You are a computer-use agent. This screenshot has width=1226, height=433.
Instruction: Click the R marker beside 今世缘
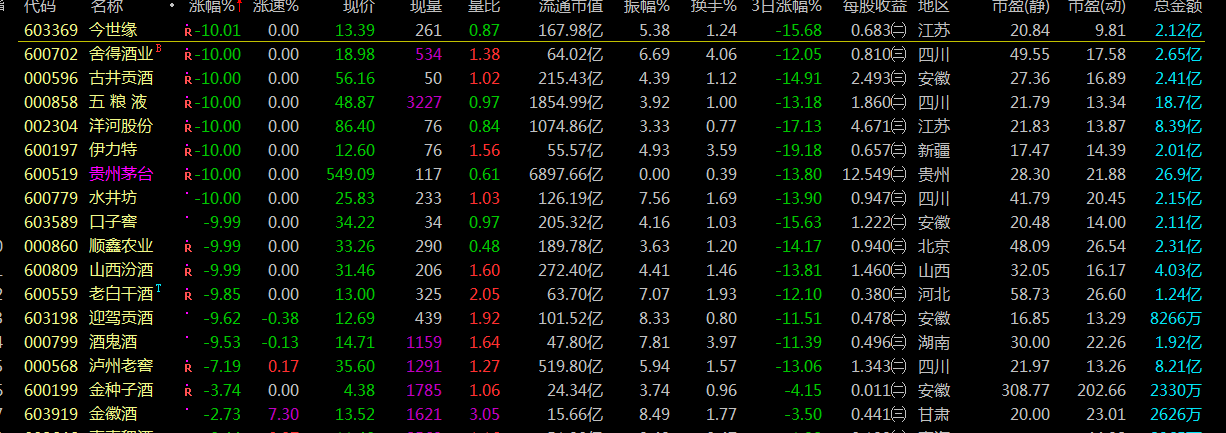tap(188, 31)
